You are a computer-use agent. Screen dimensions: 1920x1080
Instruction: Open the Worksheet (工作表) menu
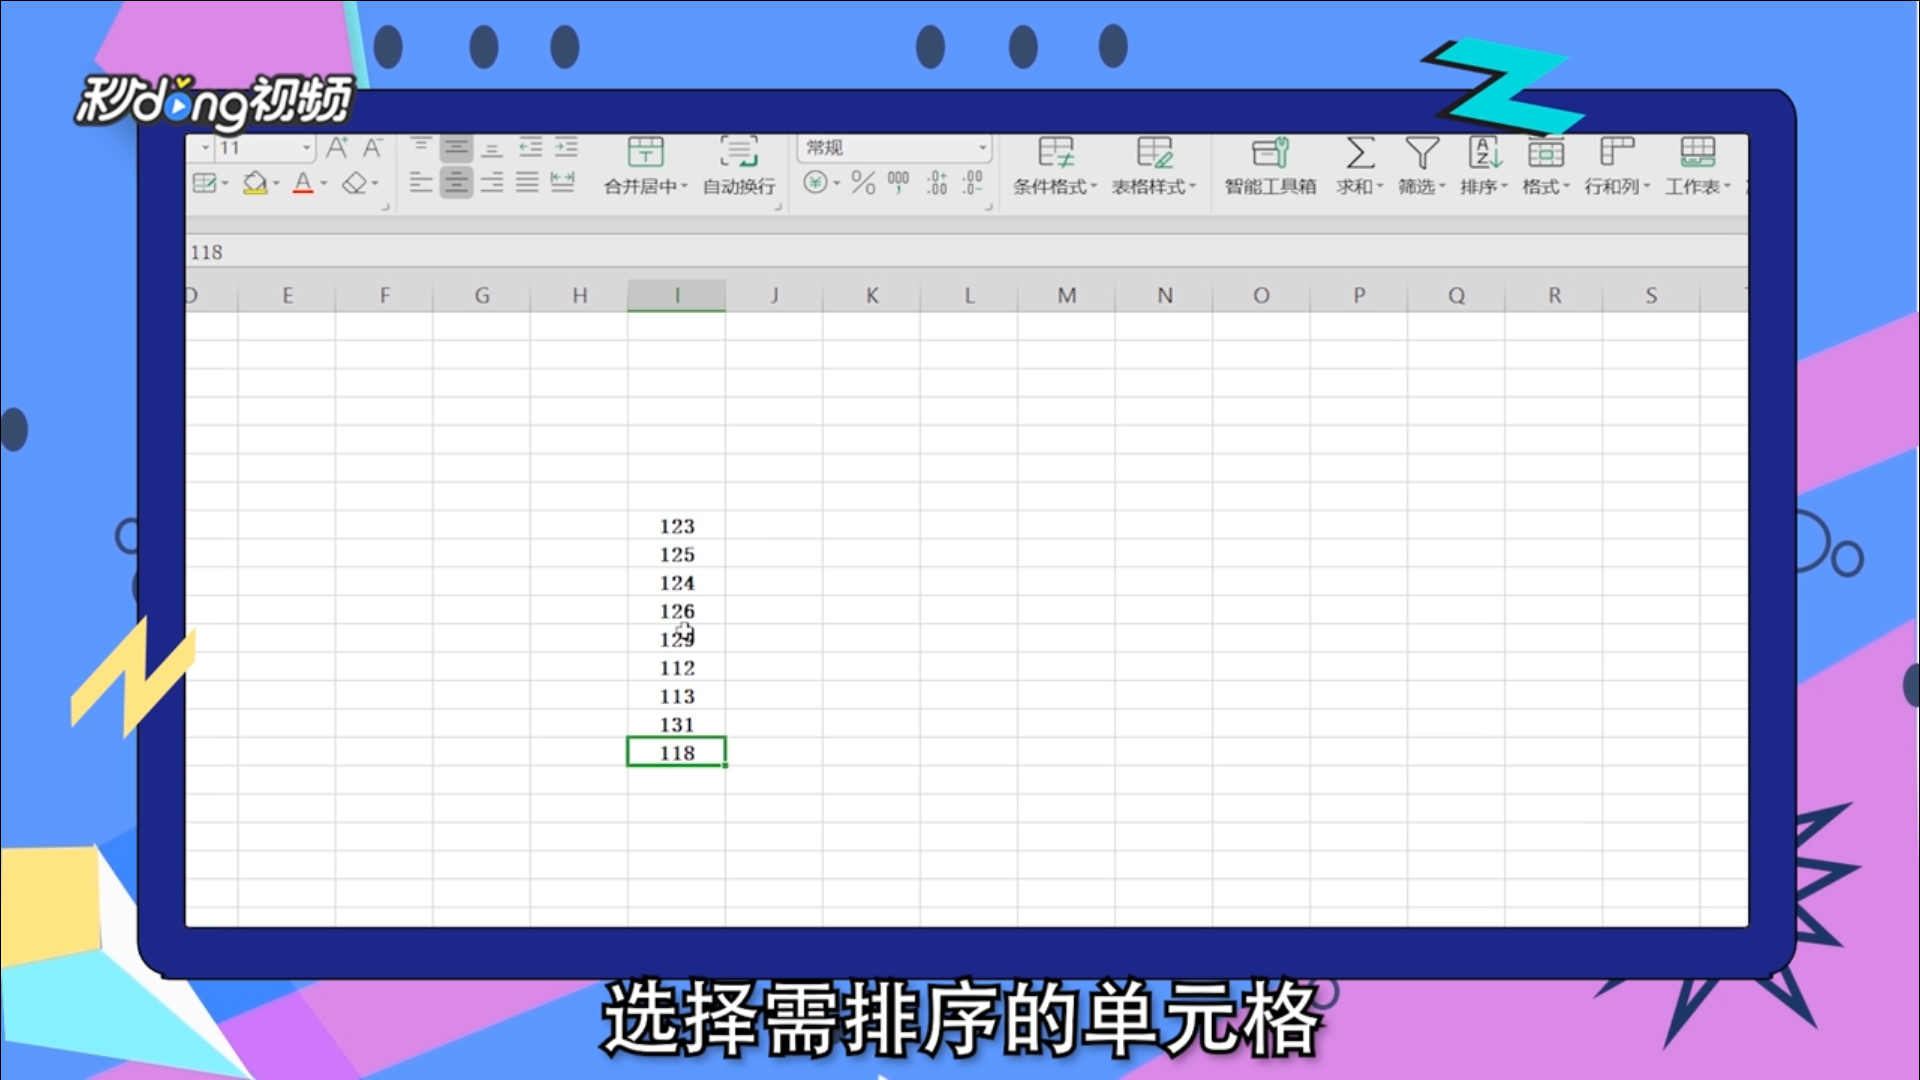1697,165
